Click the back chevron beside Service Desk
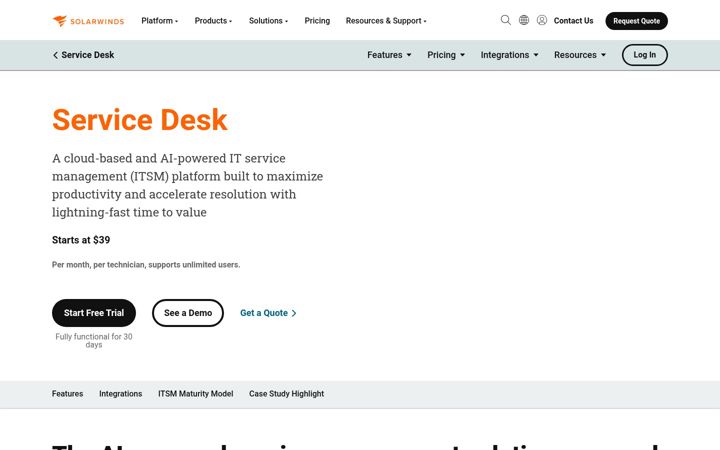Screen dimensions: 720x450 point(55,55)
